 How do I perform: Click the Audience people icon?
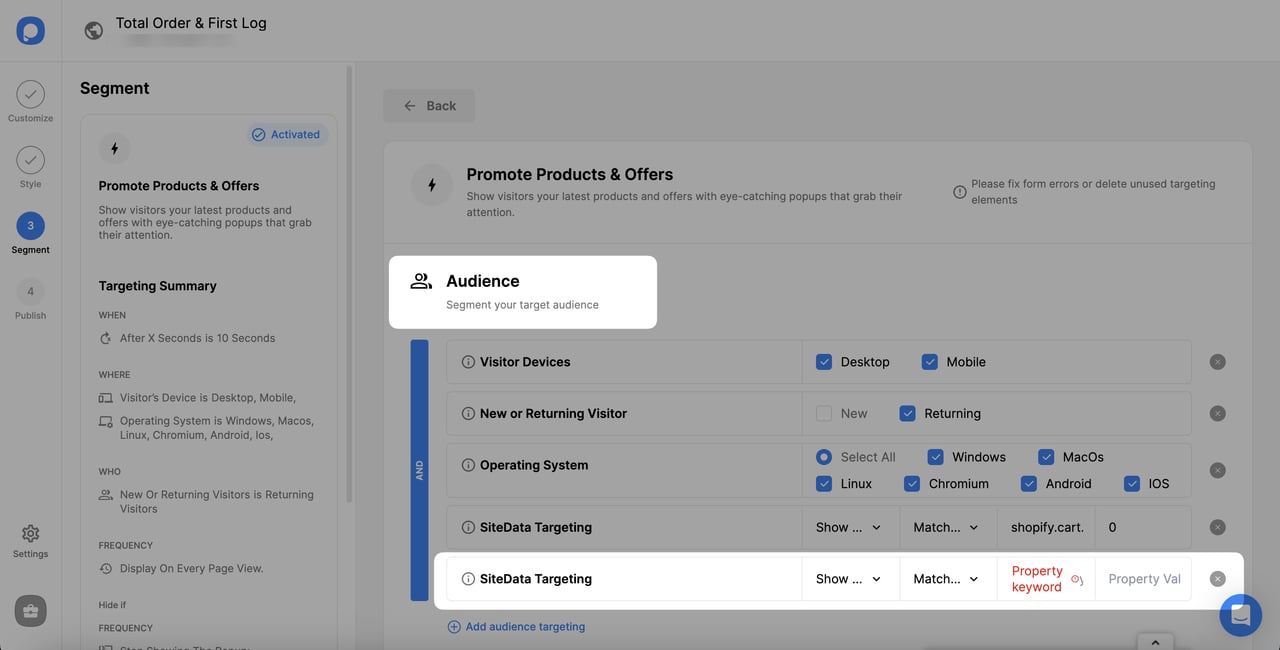[x=421, y=281]
